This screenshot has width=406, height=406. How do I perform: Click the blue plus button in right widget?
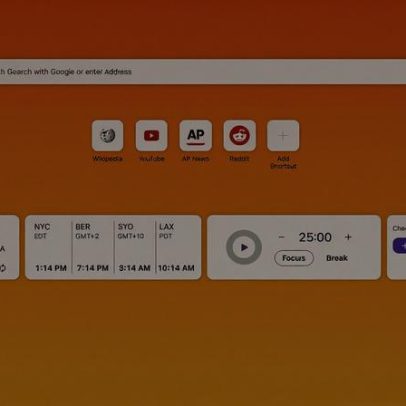pos(400,246)
